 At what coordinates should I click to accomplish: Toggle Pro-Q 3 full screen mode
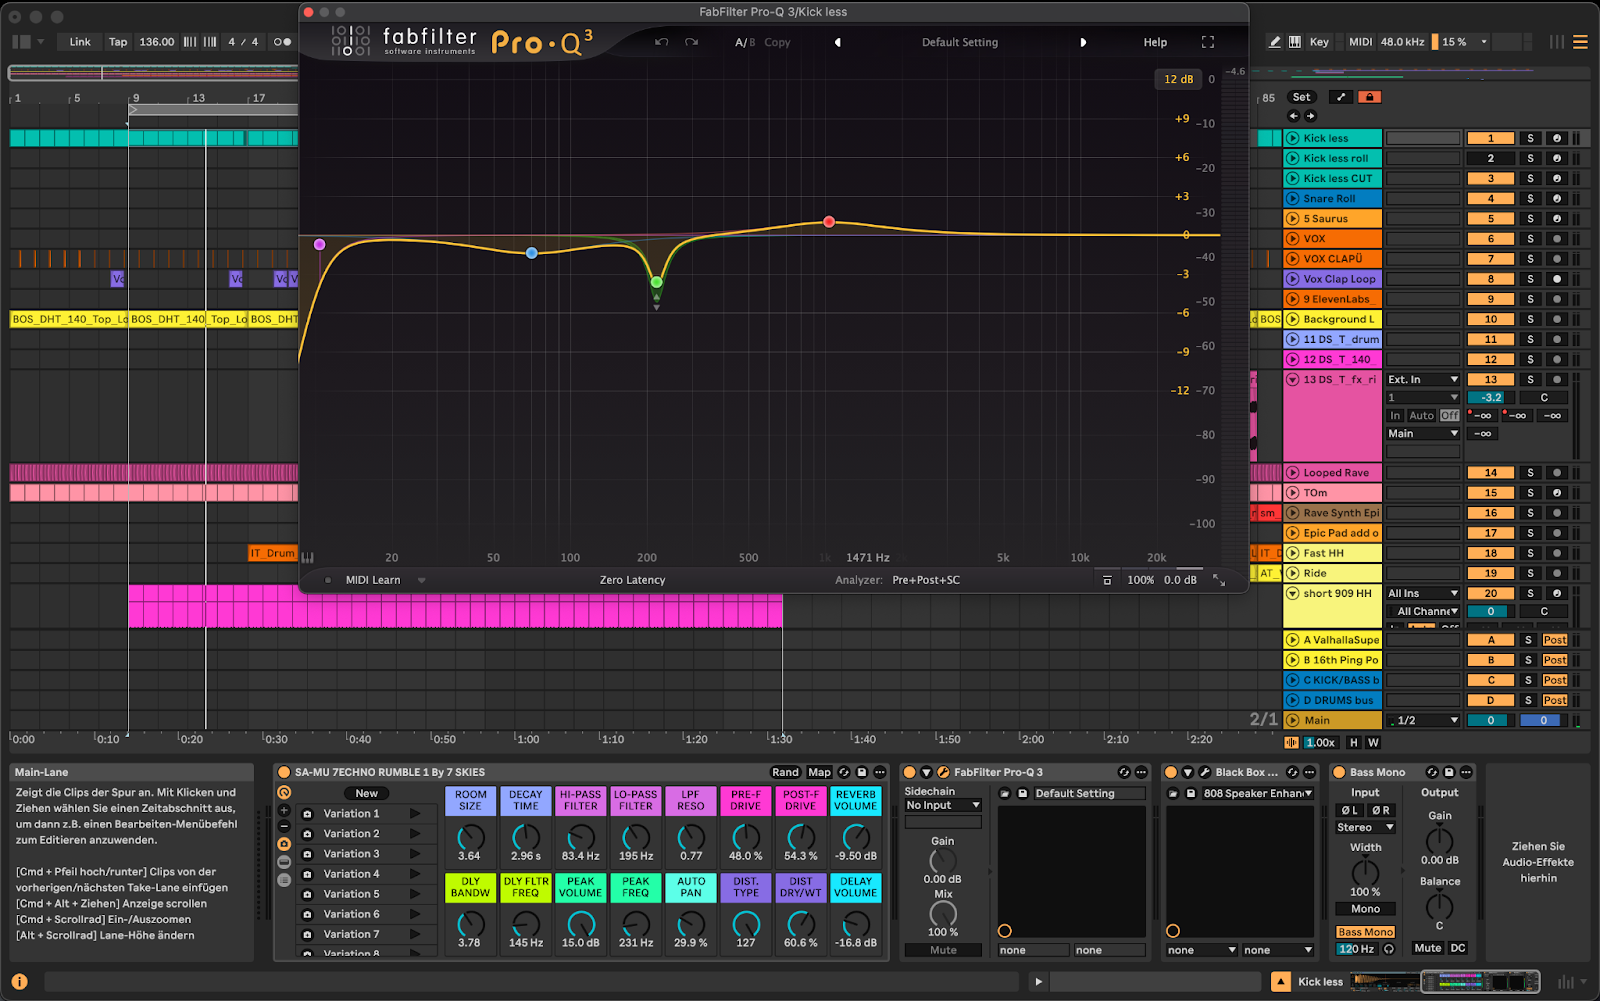tap(1208, 42)
